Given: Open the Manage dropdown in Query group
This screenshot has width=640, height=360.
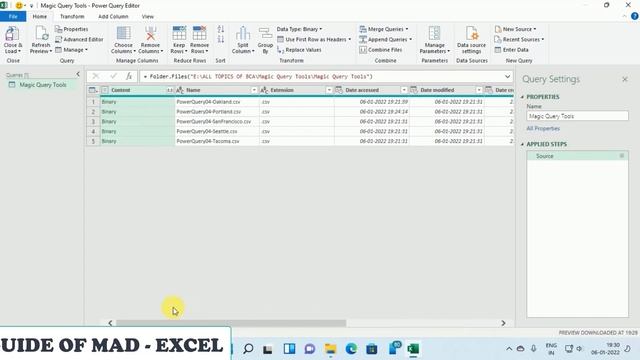Looking at the screenshot, I should pos(72,49).
